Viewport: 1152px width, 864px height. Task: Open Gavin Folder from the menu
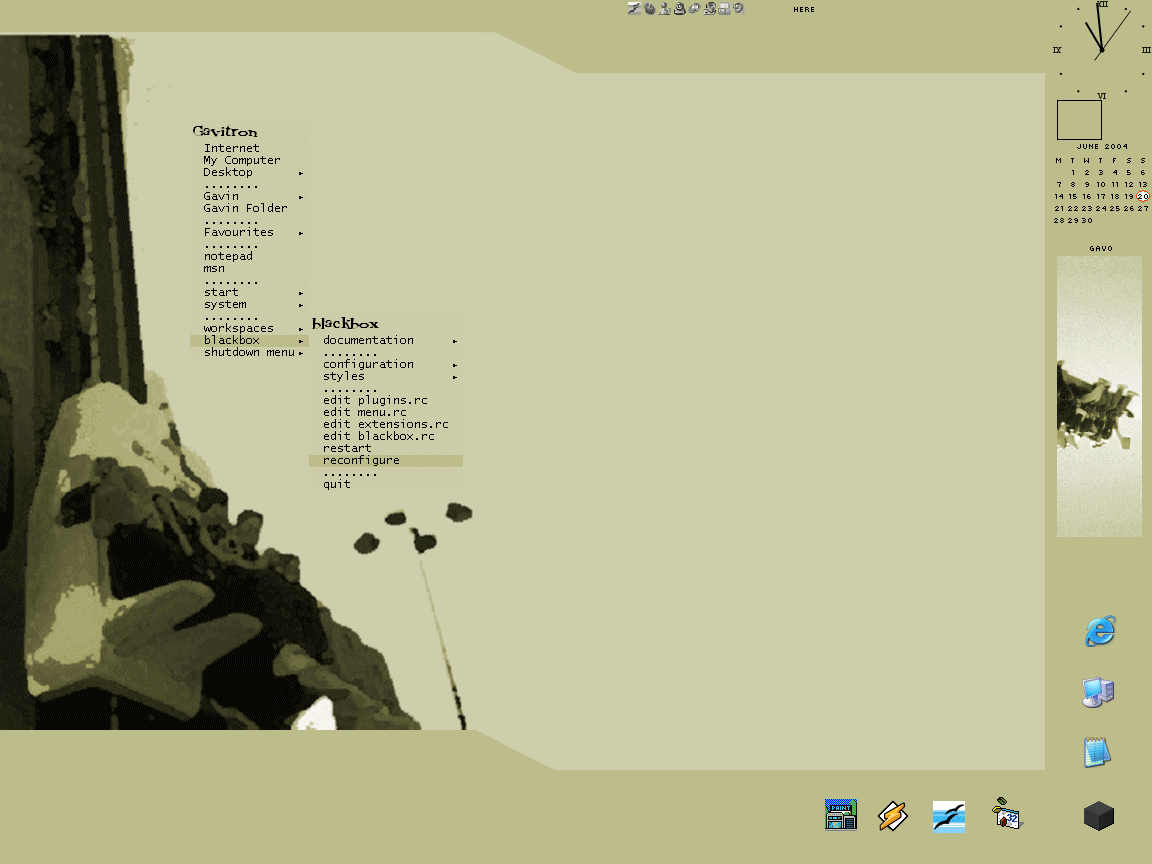pyautogui.click(x=245, y=208)
